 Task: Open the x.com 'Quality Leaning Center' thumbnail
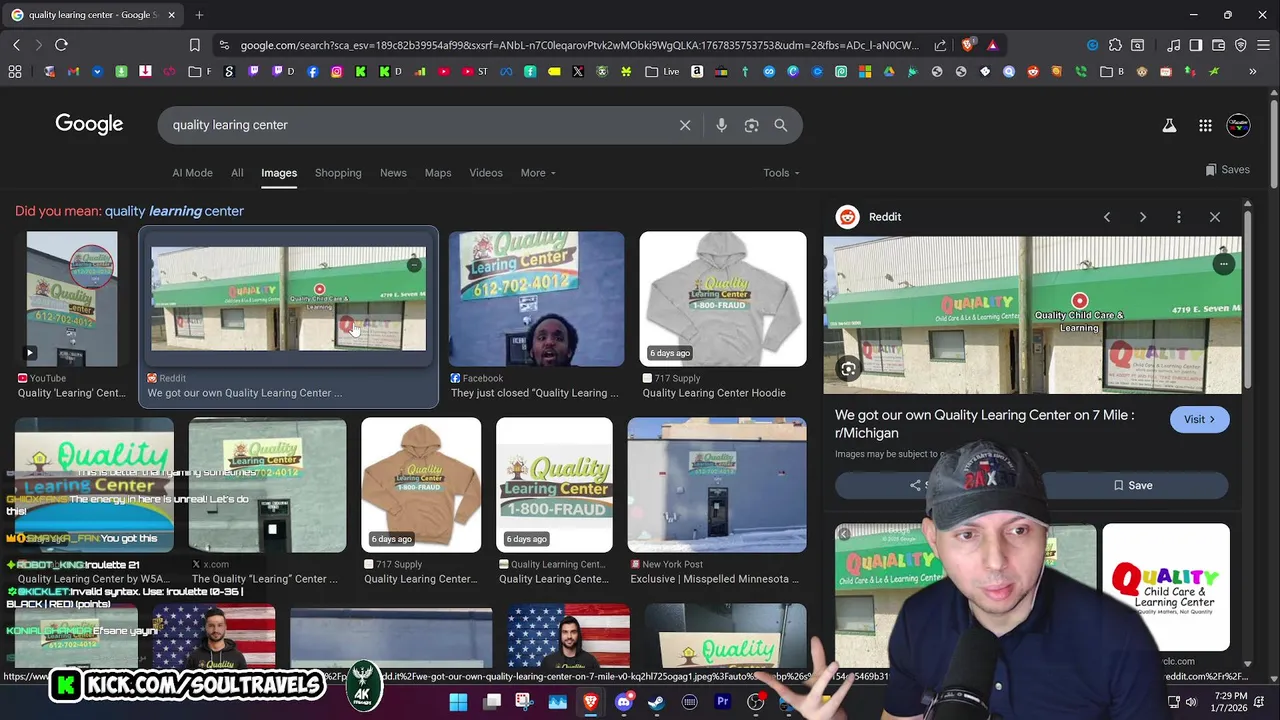(267, 485)
